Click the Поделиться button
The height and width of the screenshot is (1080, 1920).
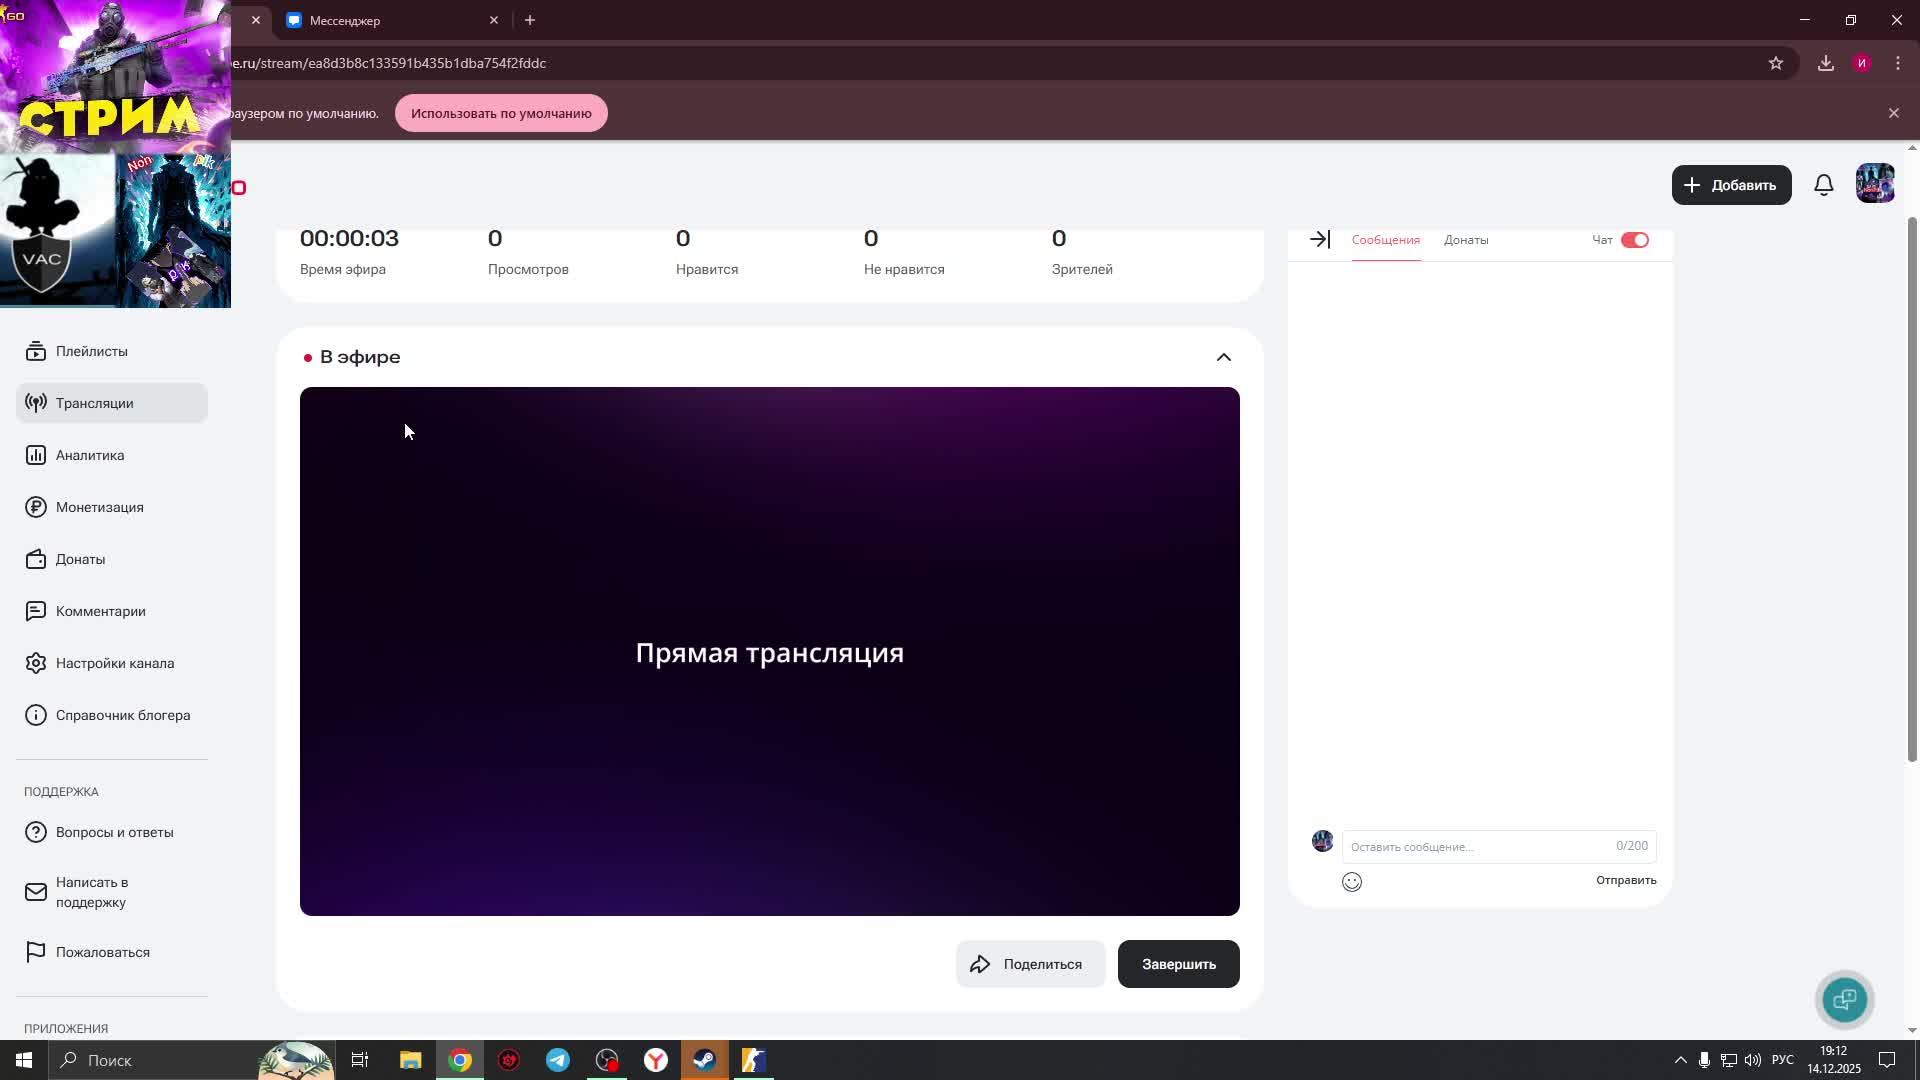click(x=1030, y=964)
